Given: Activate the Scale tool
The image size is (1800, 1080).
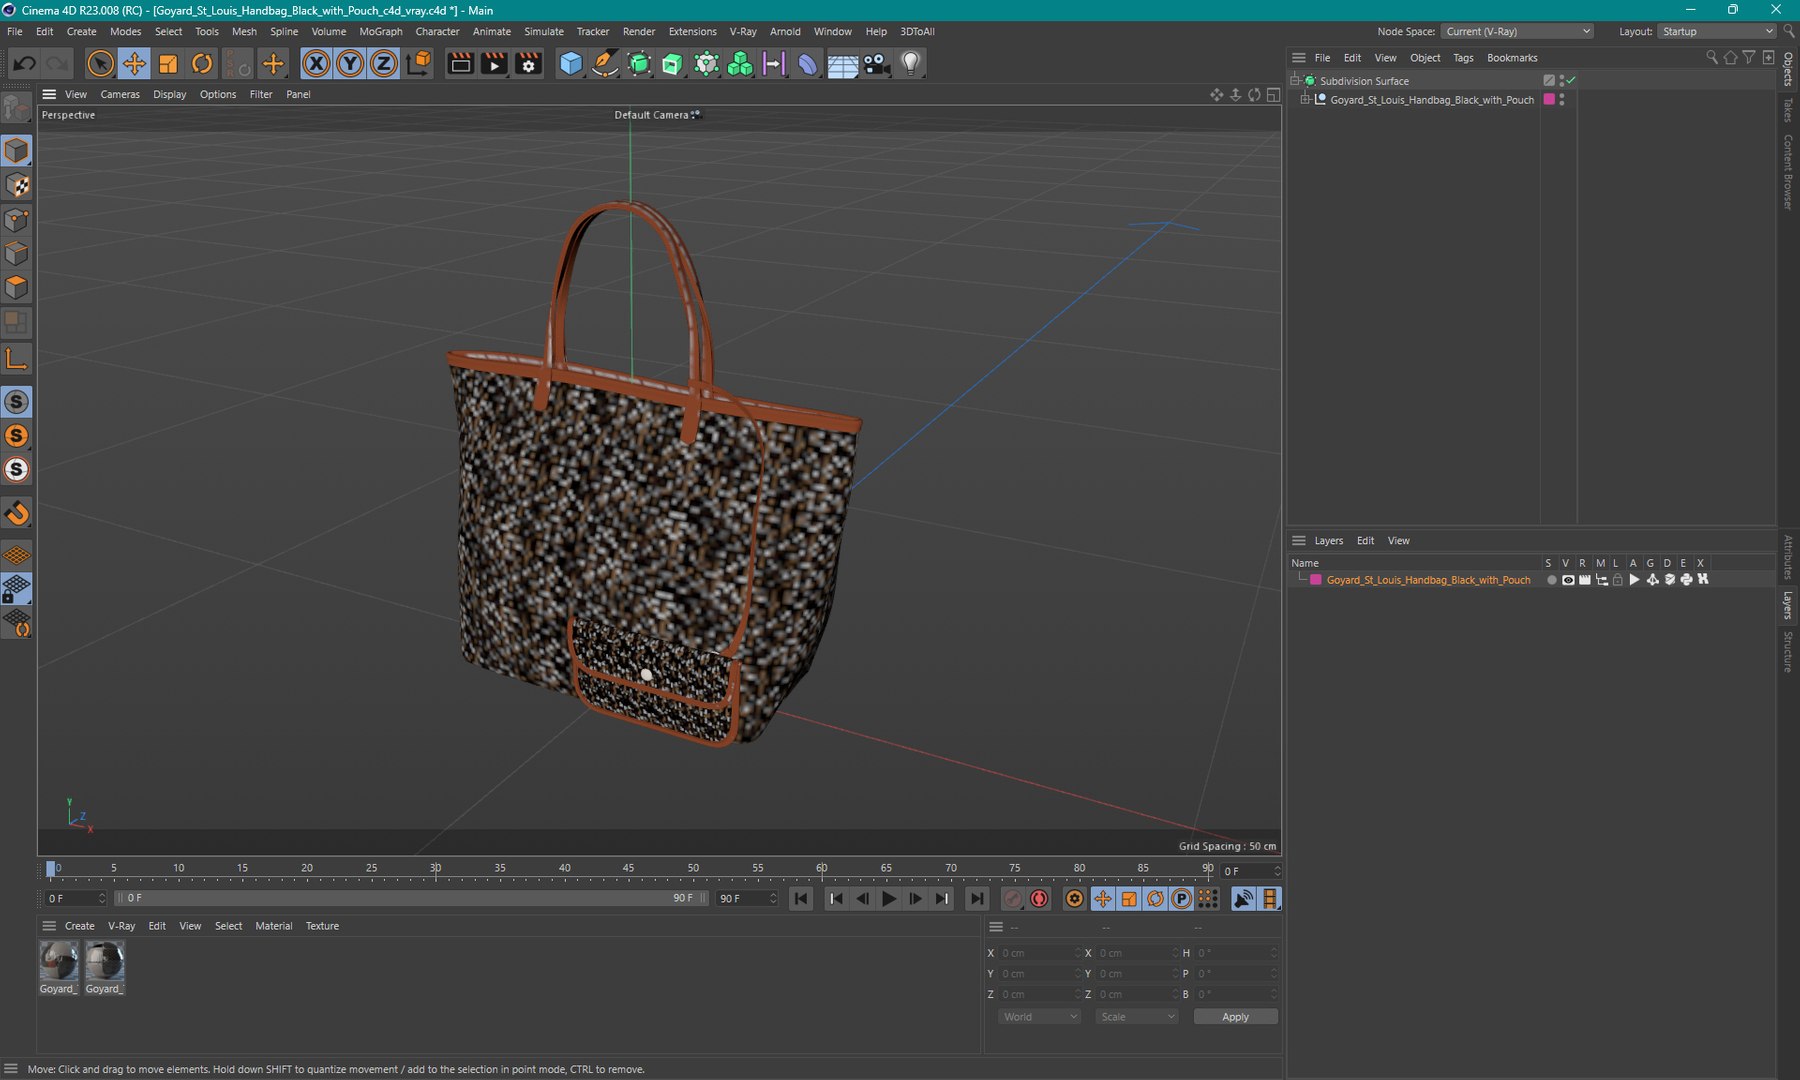Looking at the screenshot, I should [x=168, y=64].
